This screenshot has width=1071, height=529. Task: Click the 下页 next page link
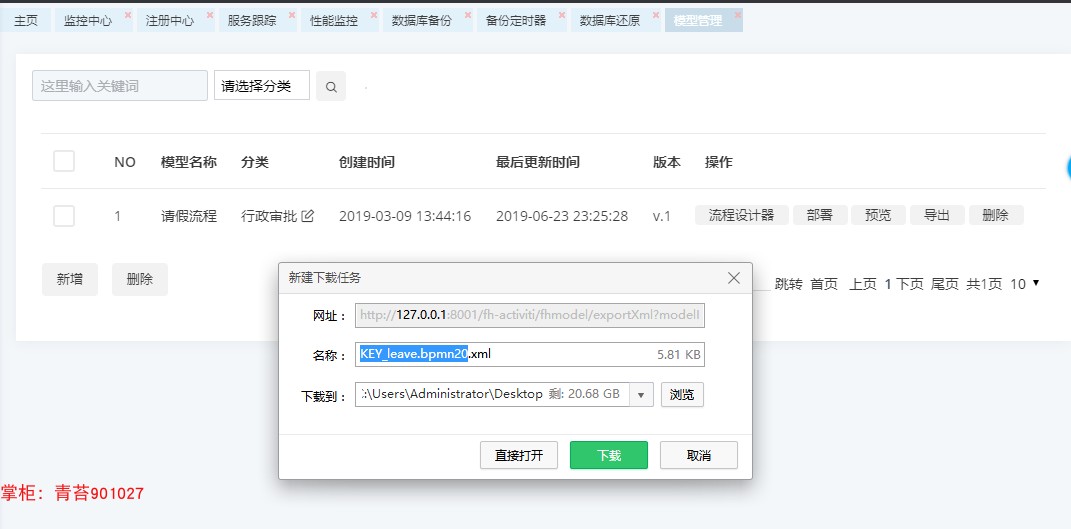point(909,284)
